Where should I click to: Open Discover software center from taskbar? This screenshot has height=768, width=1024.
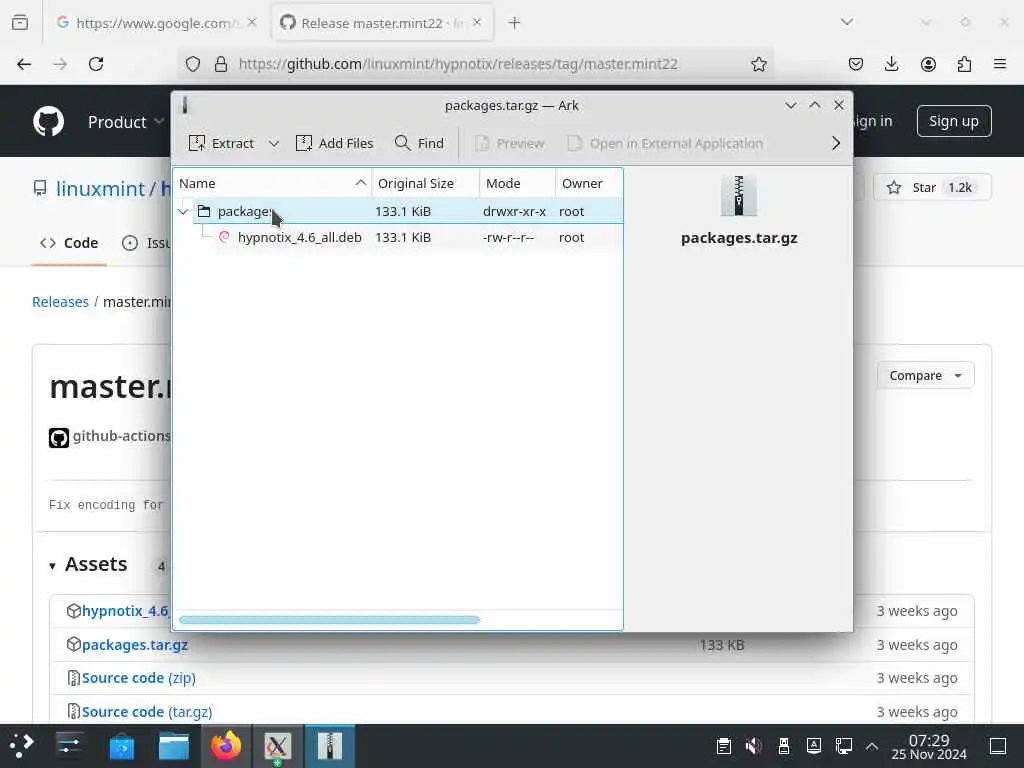(121, 746)
